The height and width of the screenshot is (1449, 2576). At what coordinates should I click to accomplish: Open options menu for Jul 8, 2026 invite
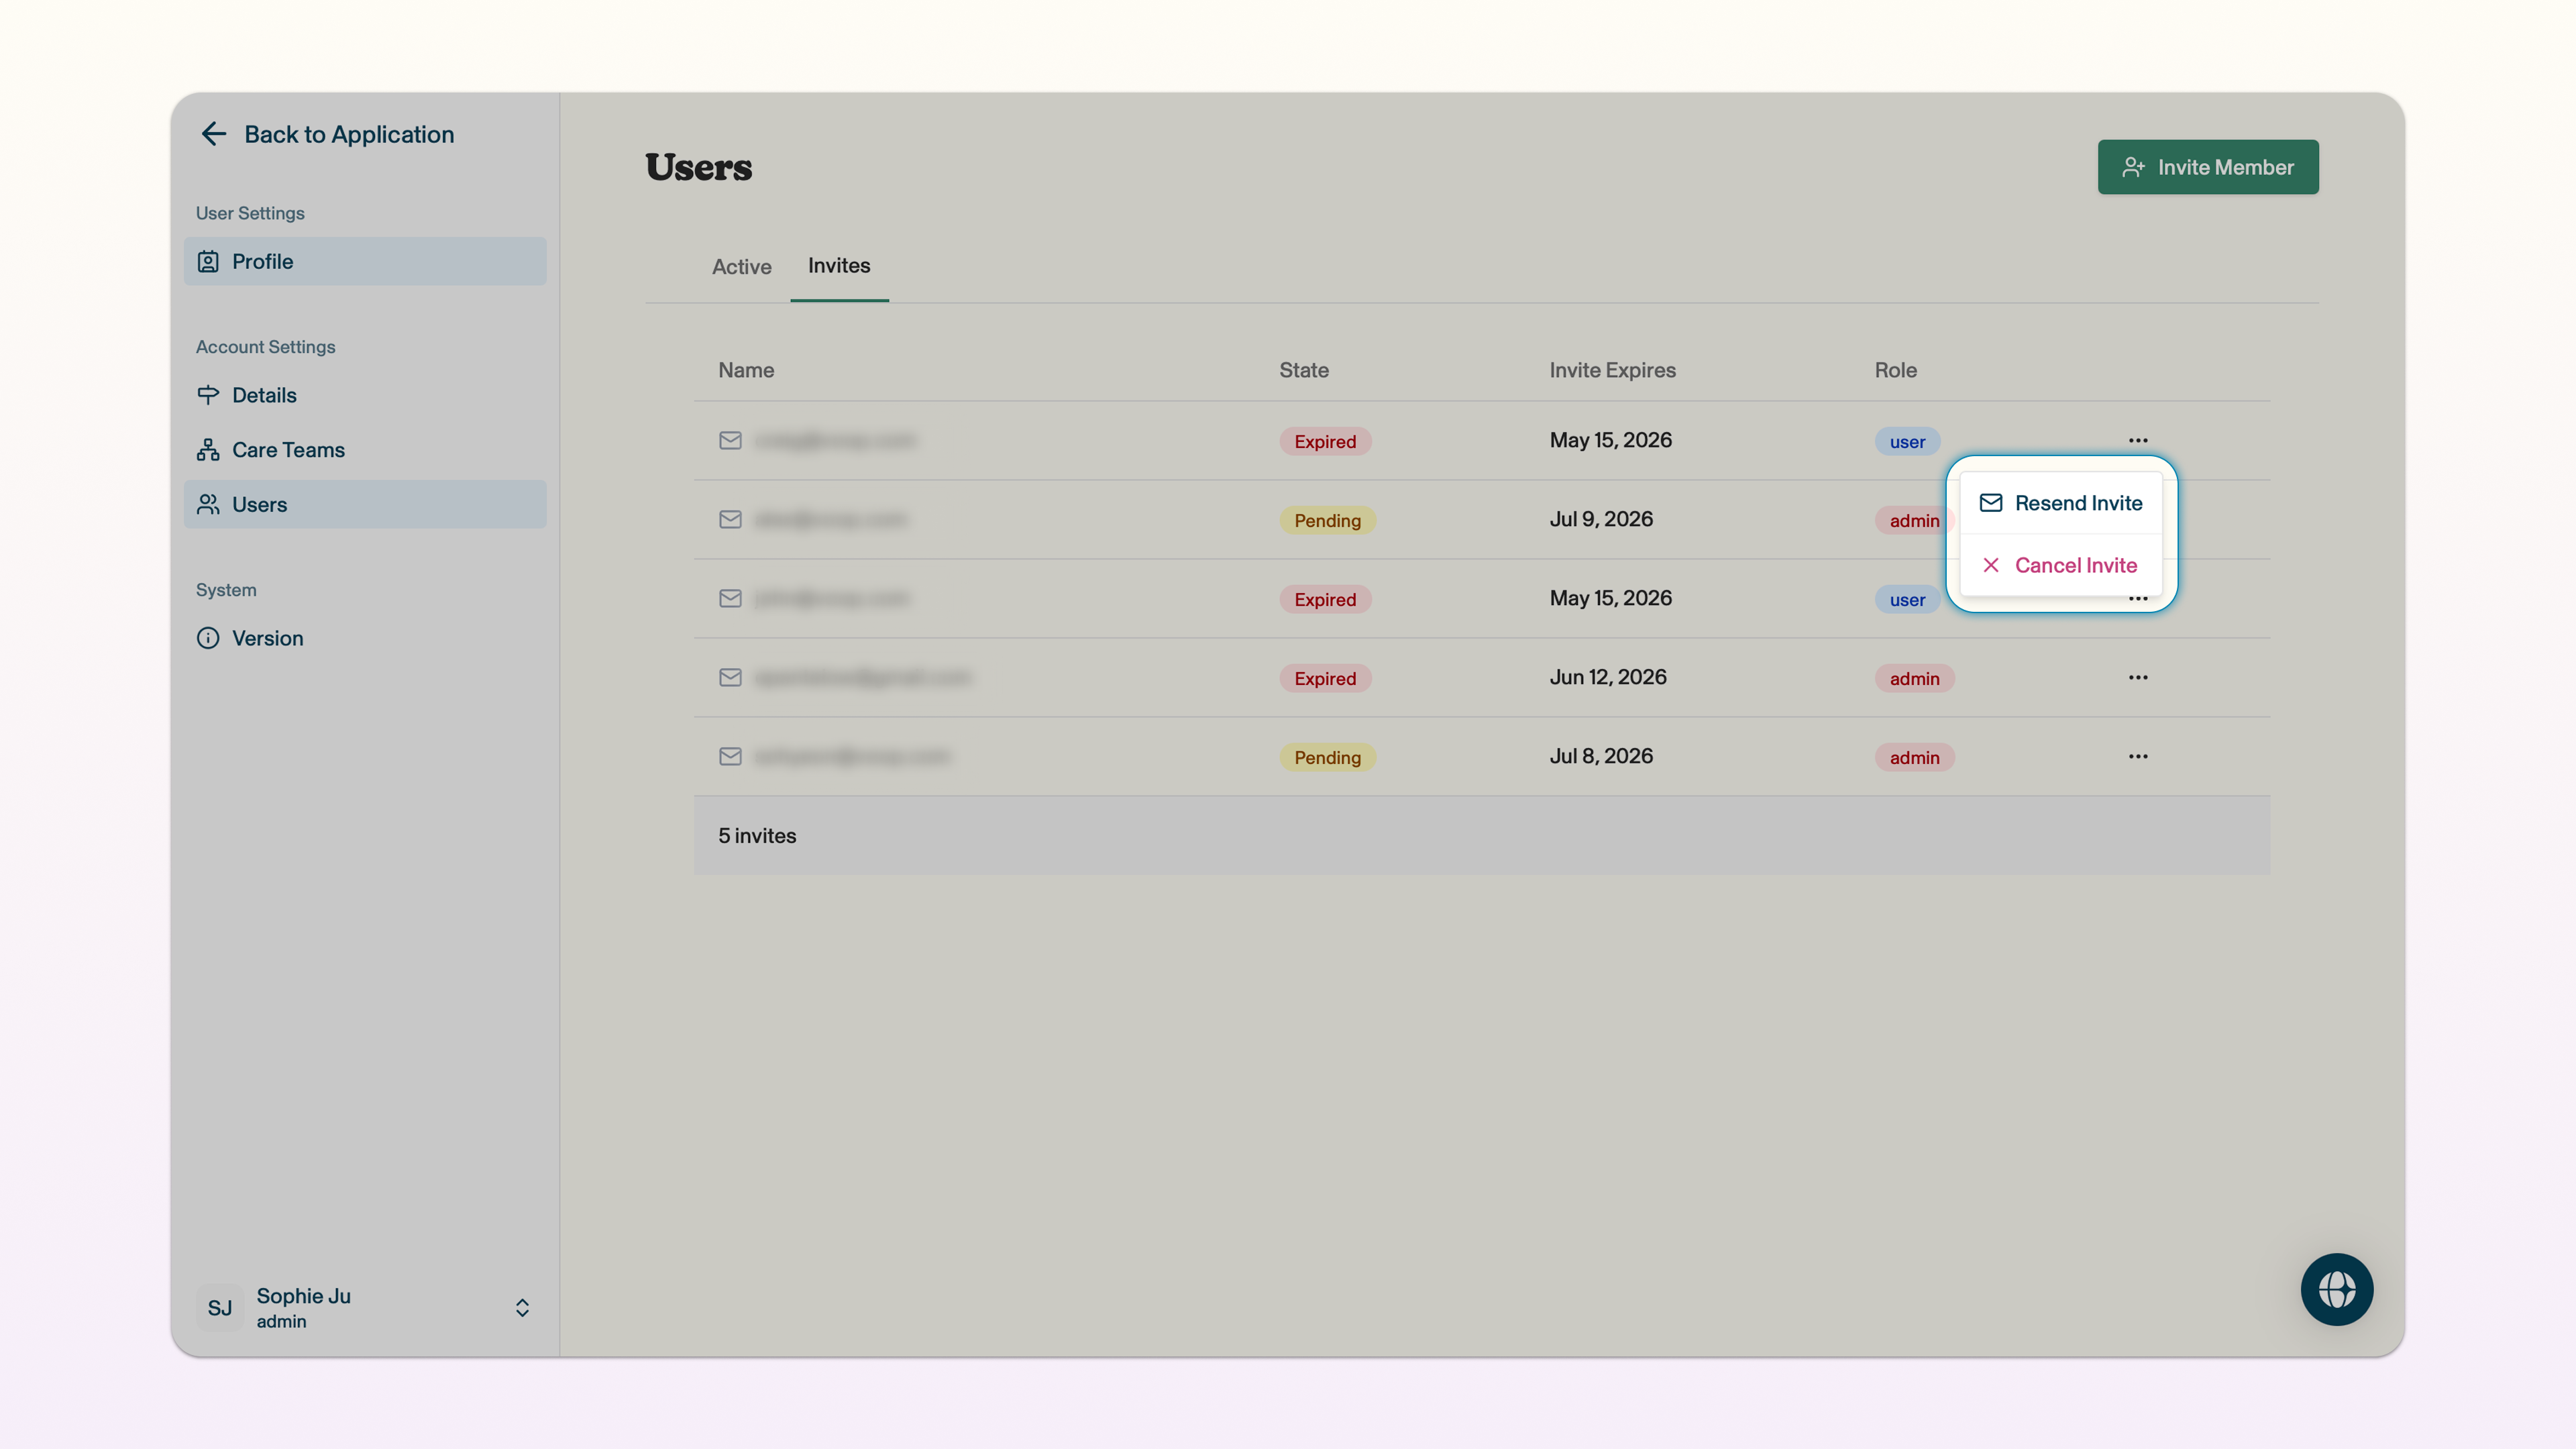2138,756
